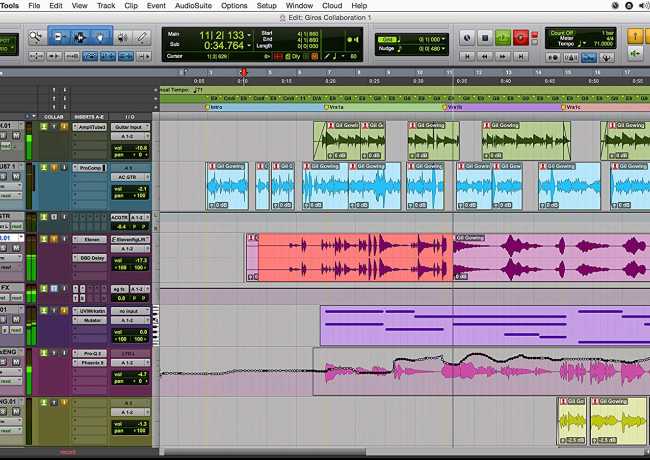Select the Zoomer tool
650x460 pixels.
pos(36,37)
